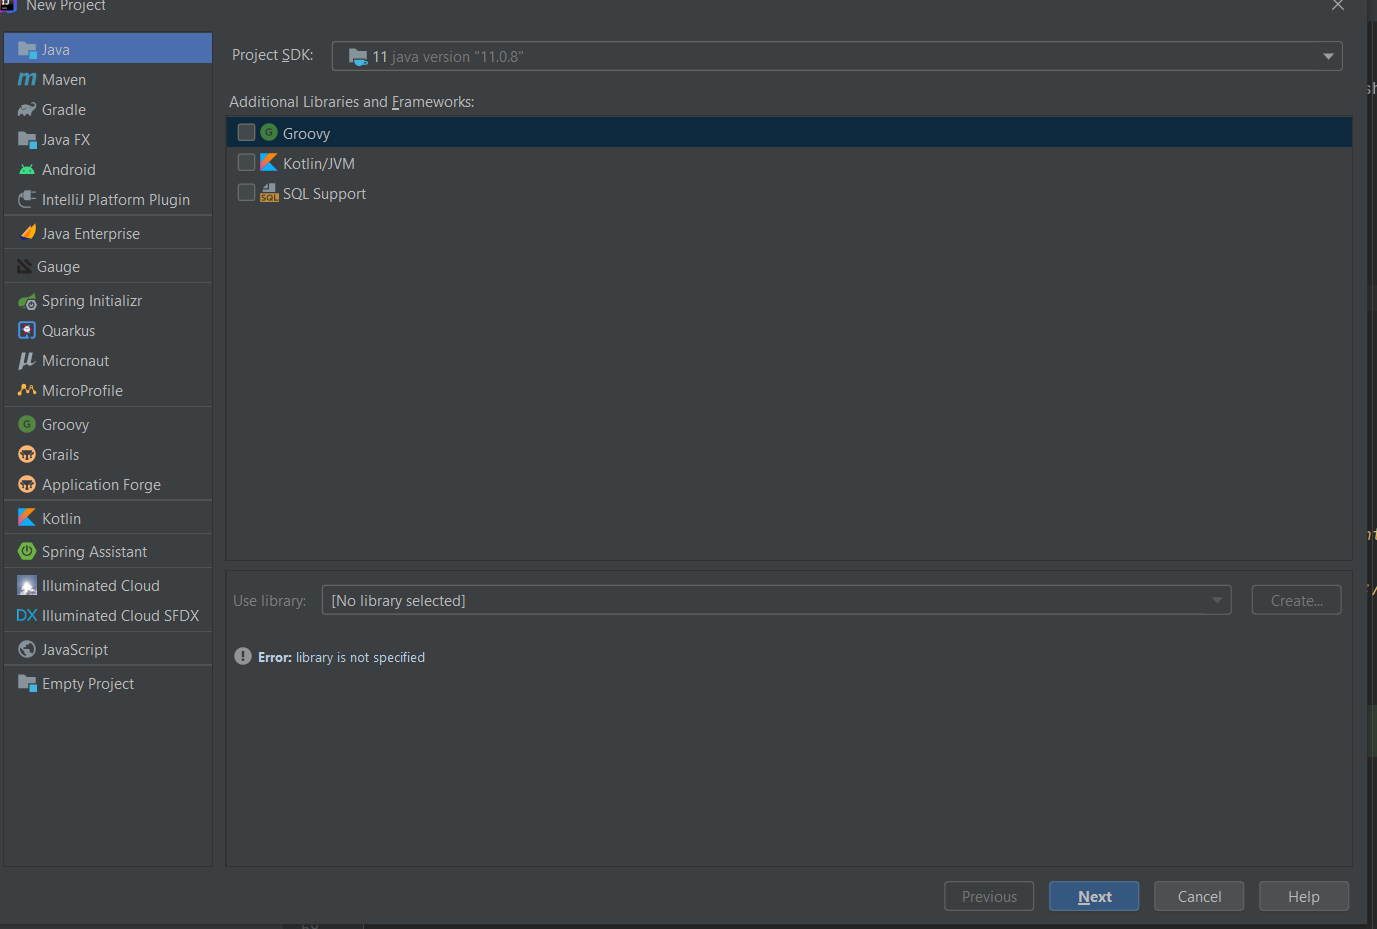Select the Maven project type
Screen dimensions: 1377x929
coord(108,79)
